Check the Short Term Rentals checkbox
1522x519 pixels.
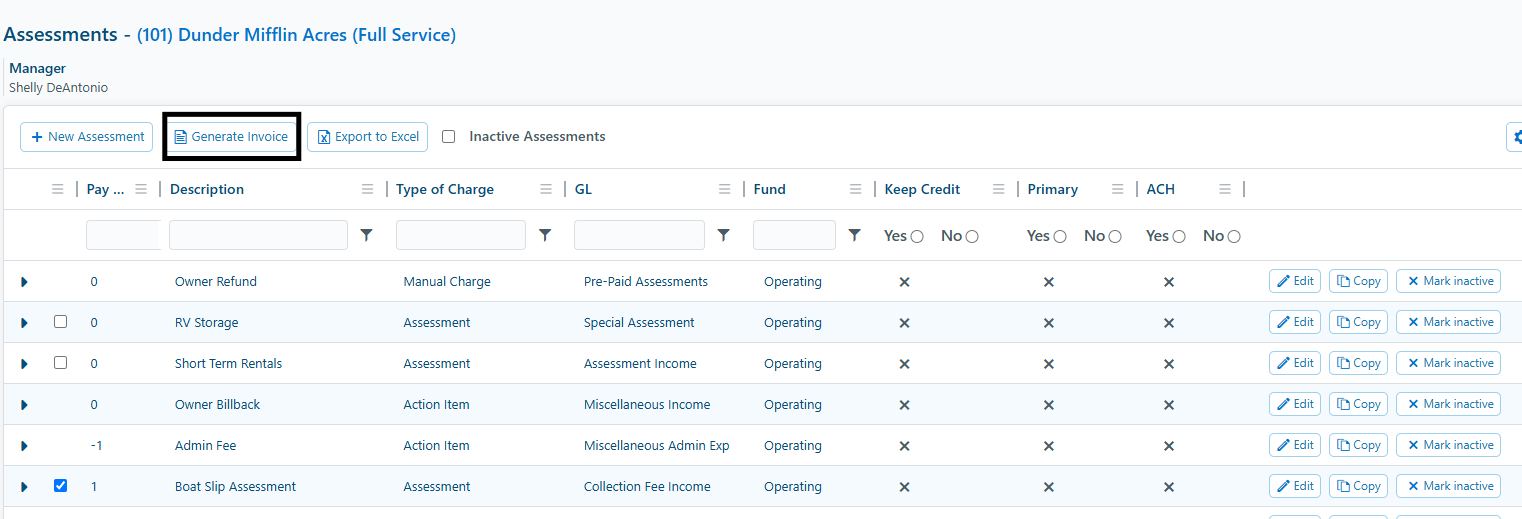click(x=60, y=363)
